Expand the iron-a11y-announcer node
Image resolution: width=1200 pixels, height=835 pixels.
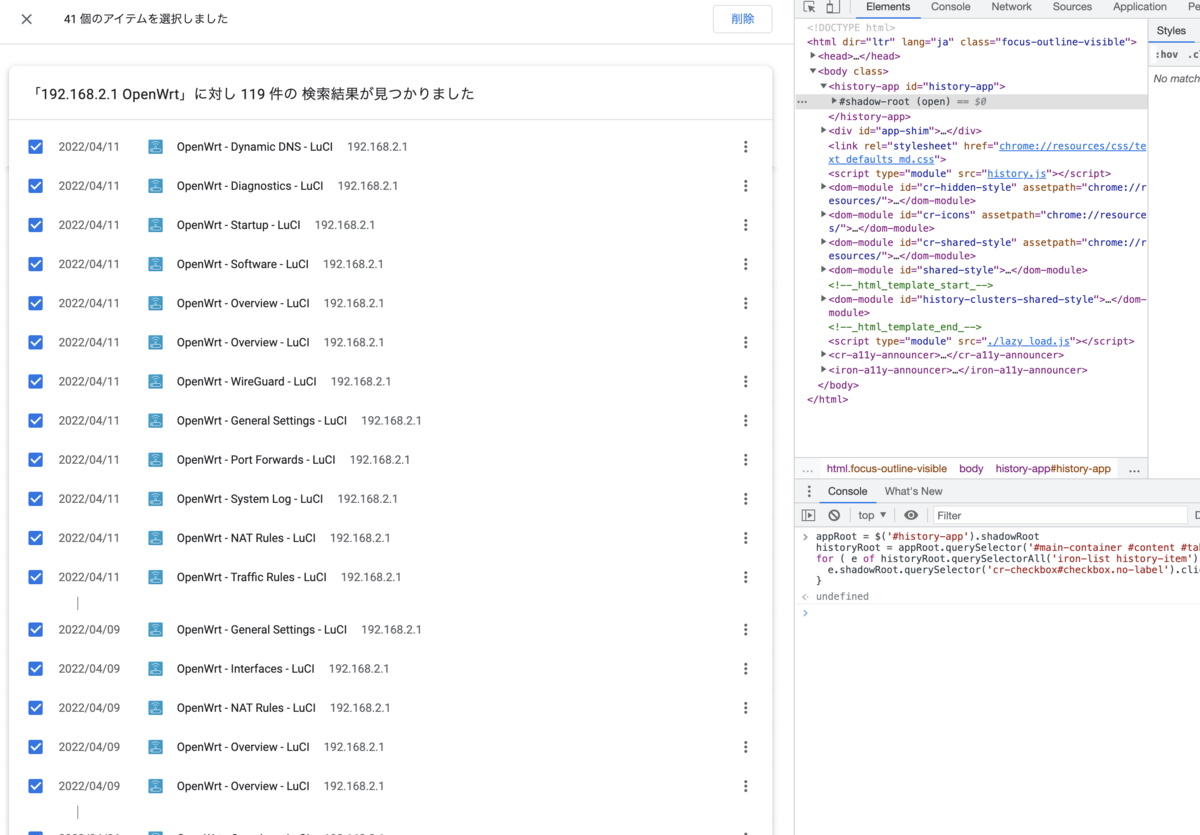coord(824,370)
